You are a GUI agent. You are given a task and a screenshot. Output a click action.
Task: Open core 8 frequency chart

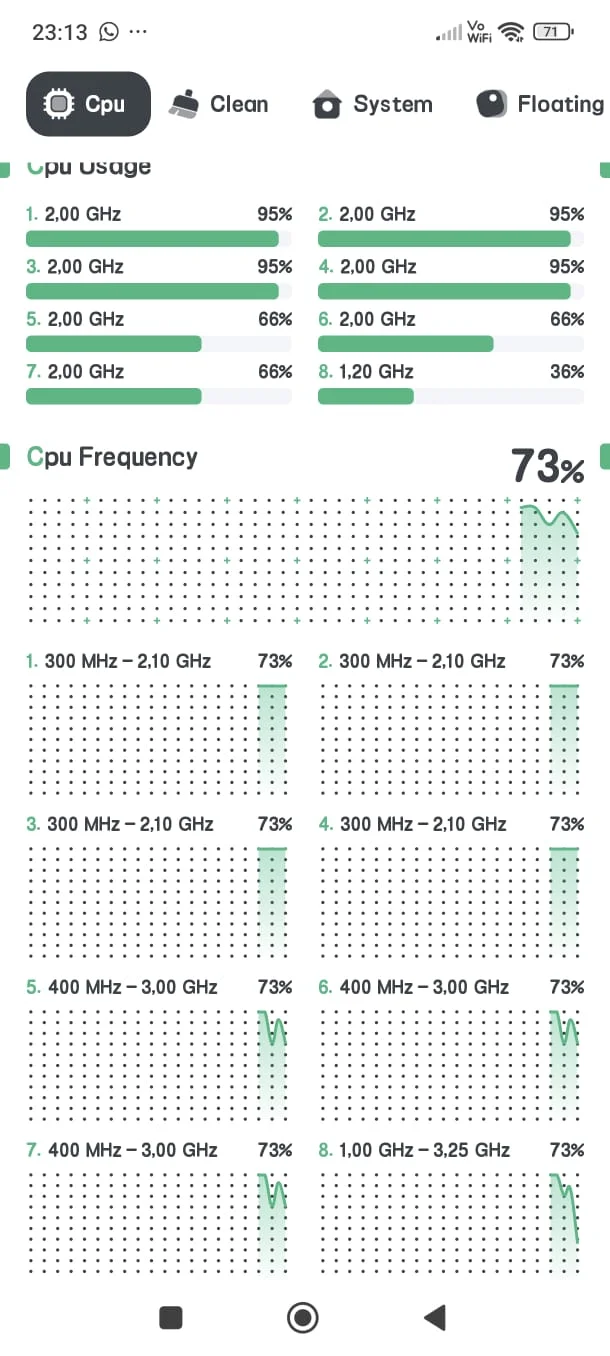pyautogui.click(x=450, y=1216)
